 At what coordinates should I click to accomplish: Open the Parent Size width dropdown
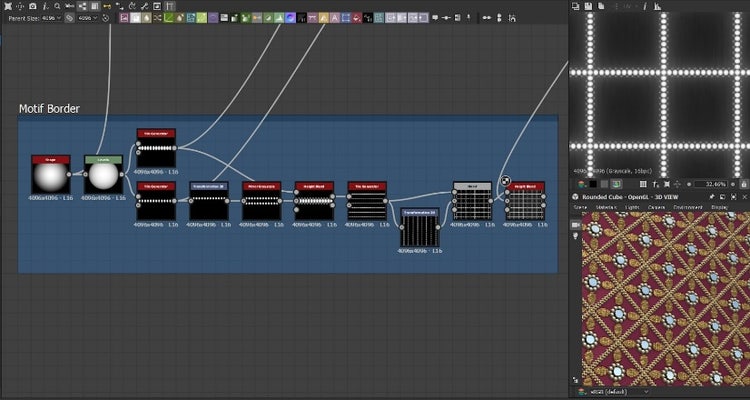[x=52, y=18]
